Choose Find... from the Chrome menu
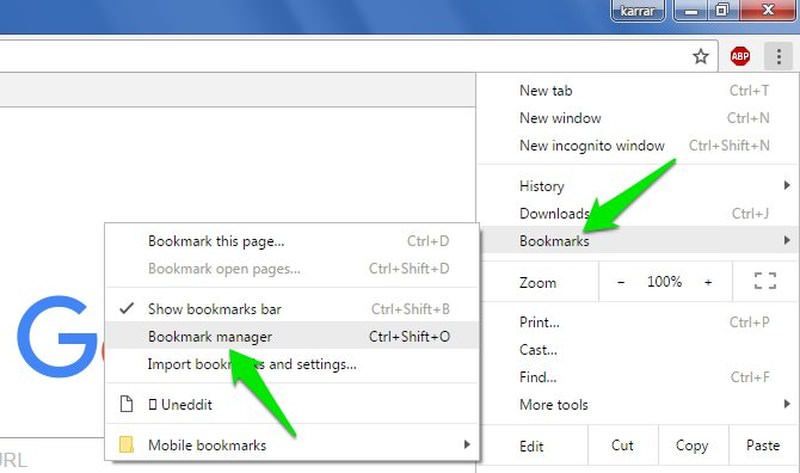This screenshot has height=473, width=800. [x=639, y=377]
